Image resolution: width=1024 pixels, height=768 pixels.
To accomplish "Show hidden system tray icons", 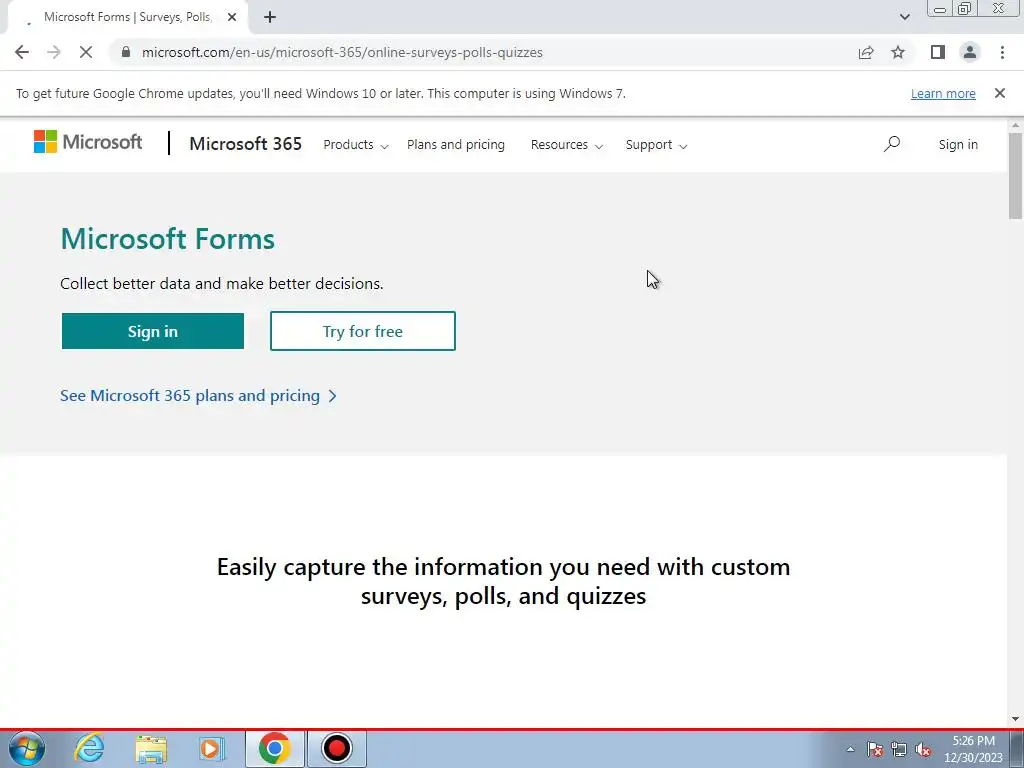I will point(850,749).
